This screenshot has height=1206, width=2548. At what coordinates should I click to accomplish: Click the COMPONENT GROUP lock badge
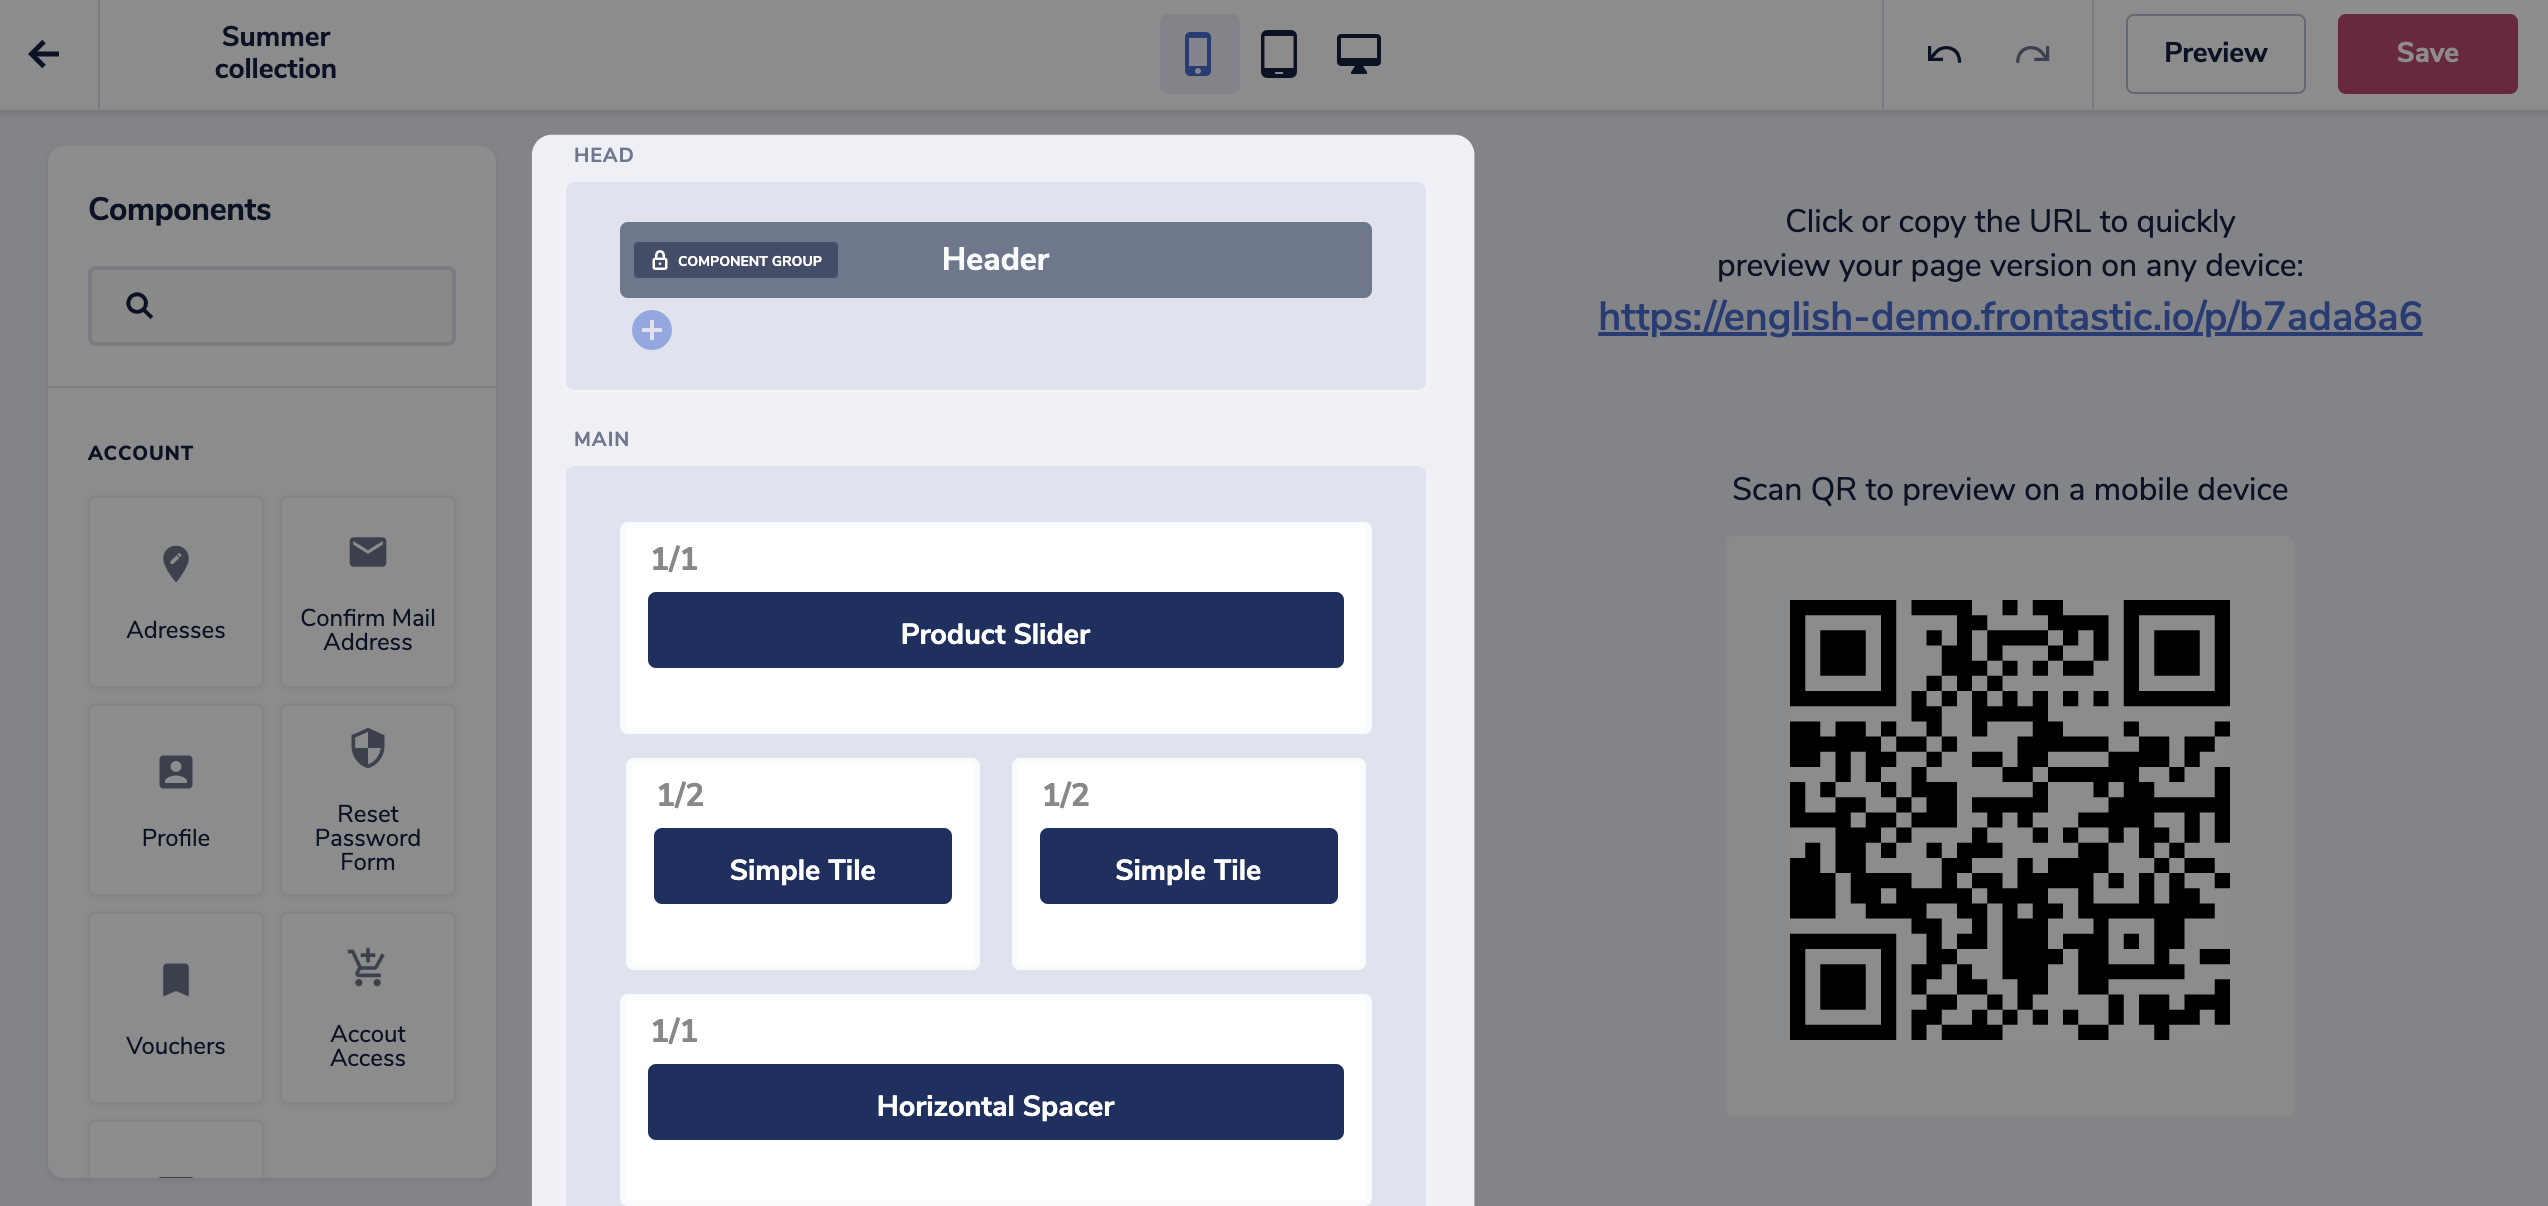[736, 260]
